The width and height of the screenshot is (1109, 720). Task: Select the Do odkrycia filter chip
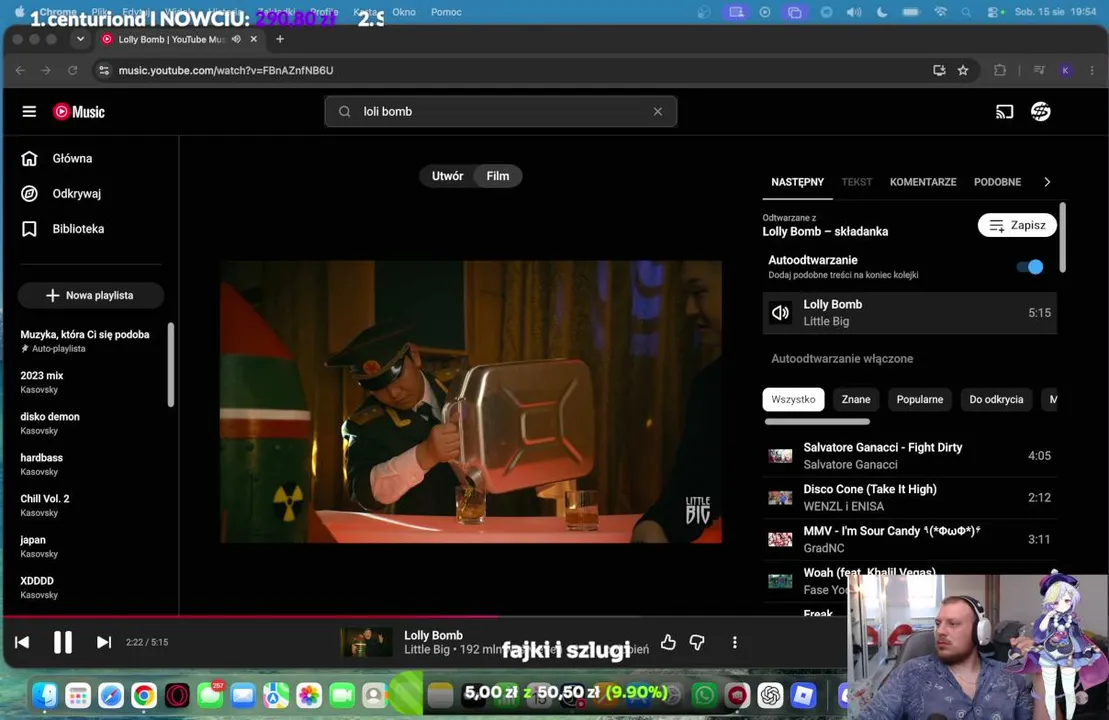(996, 400)
